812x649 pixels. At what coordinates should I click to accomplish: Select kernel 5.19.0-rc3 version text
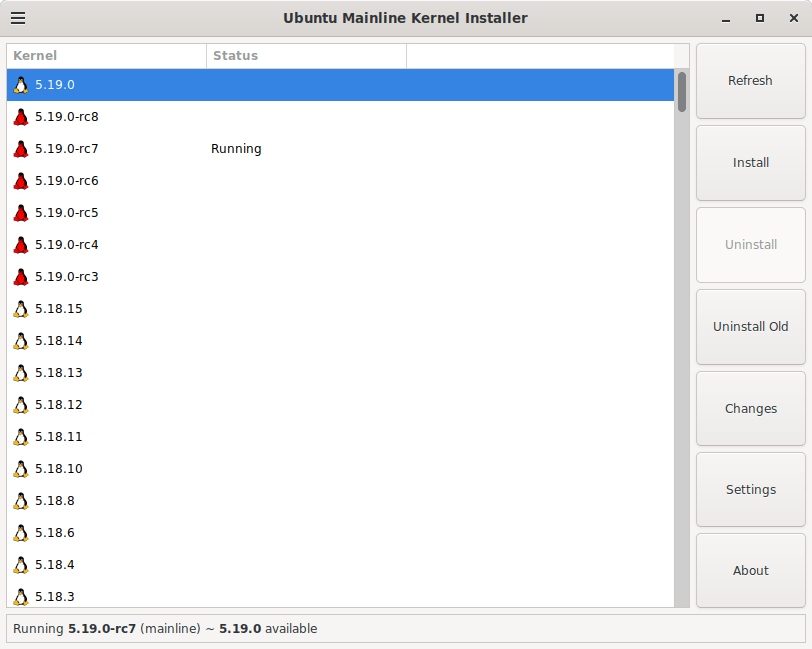pyautogui.click(x=67, y=277)
